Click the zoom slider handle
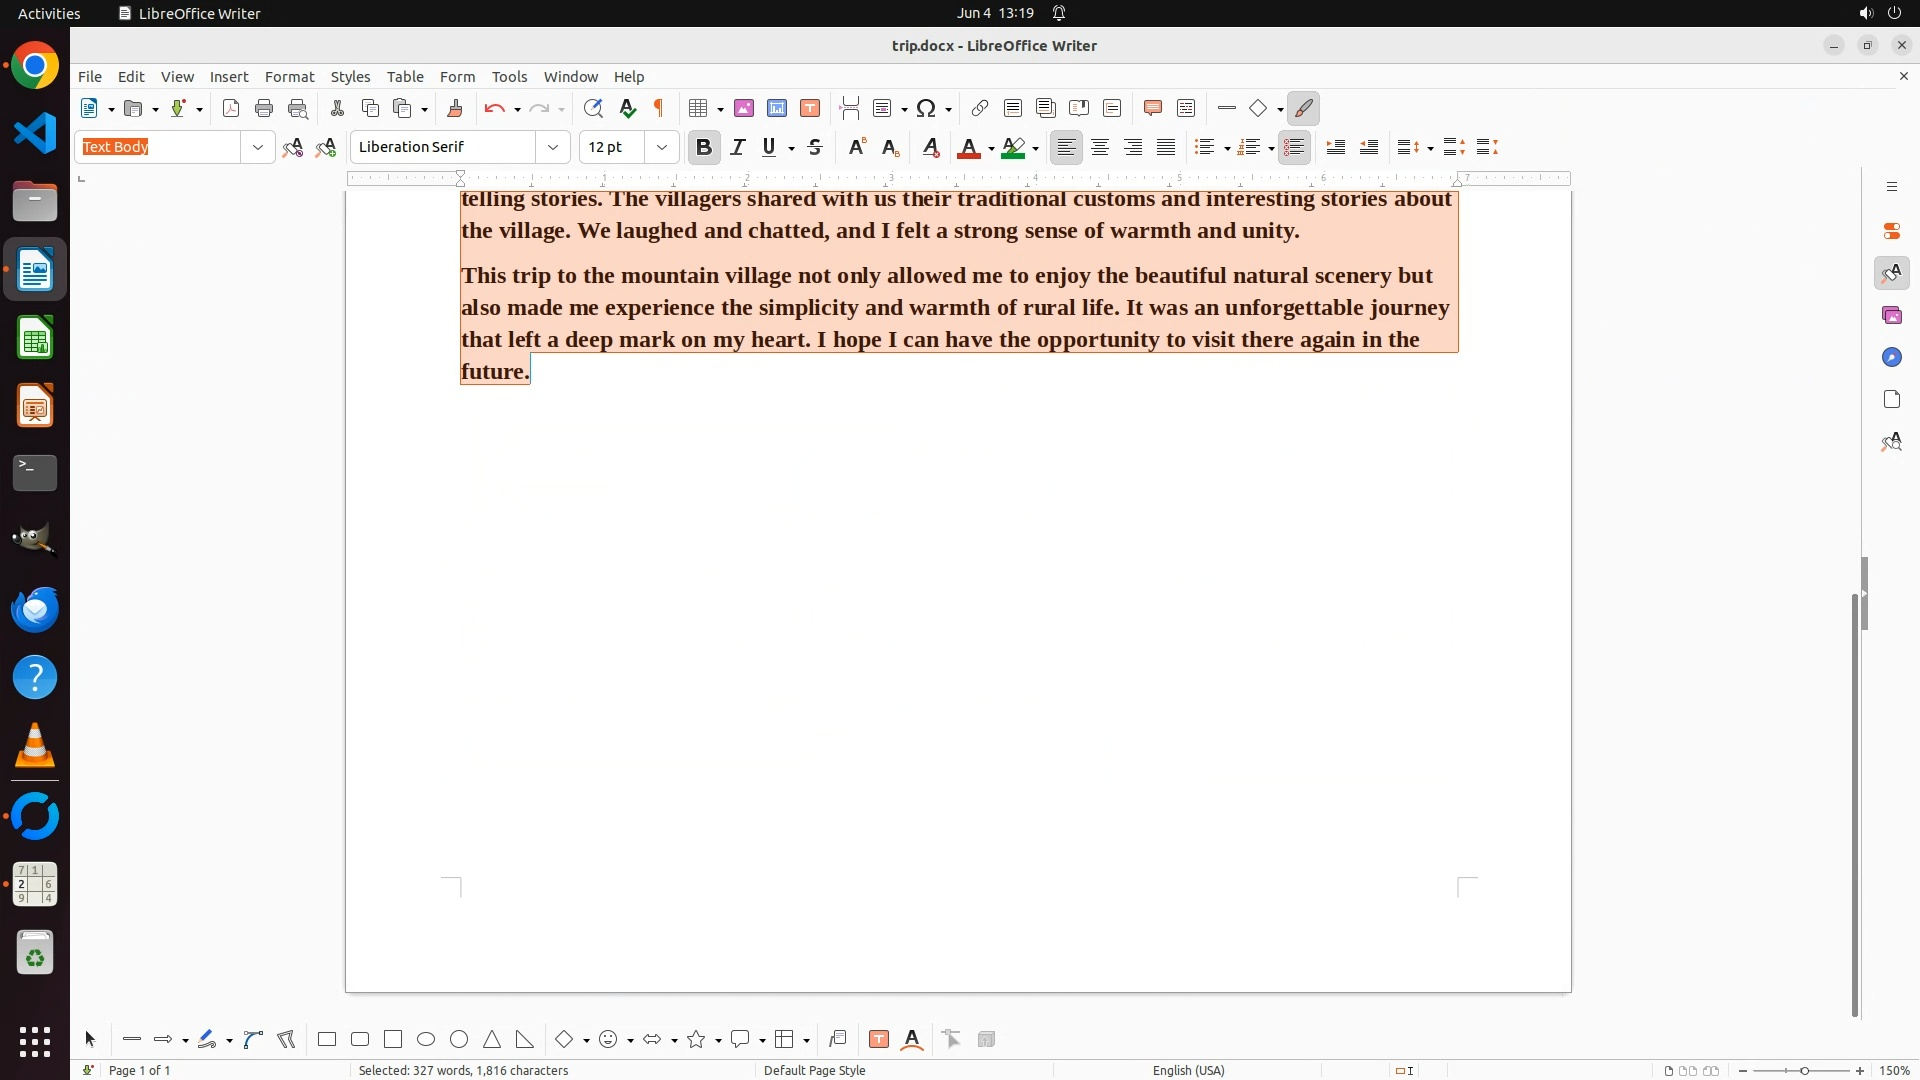 tap(1804, 1070)
